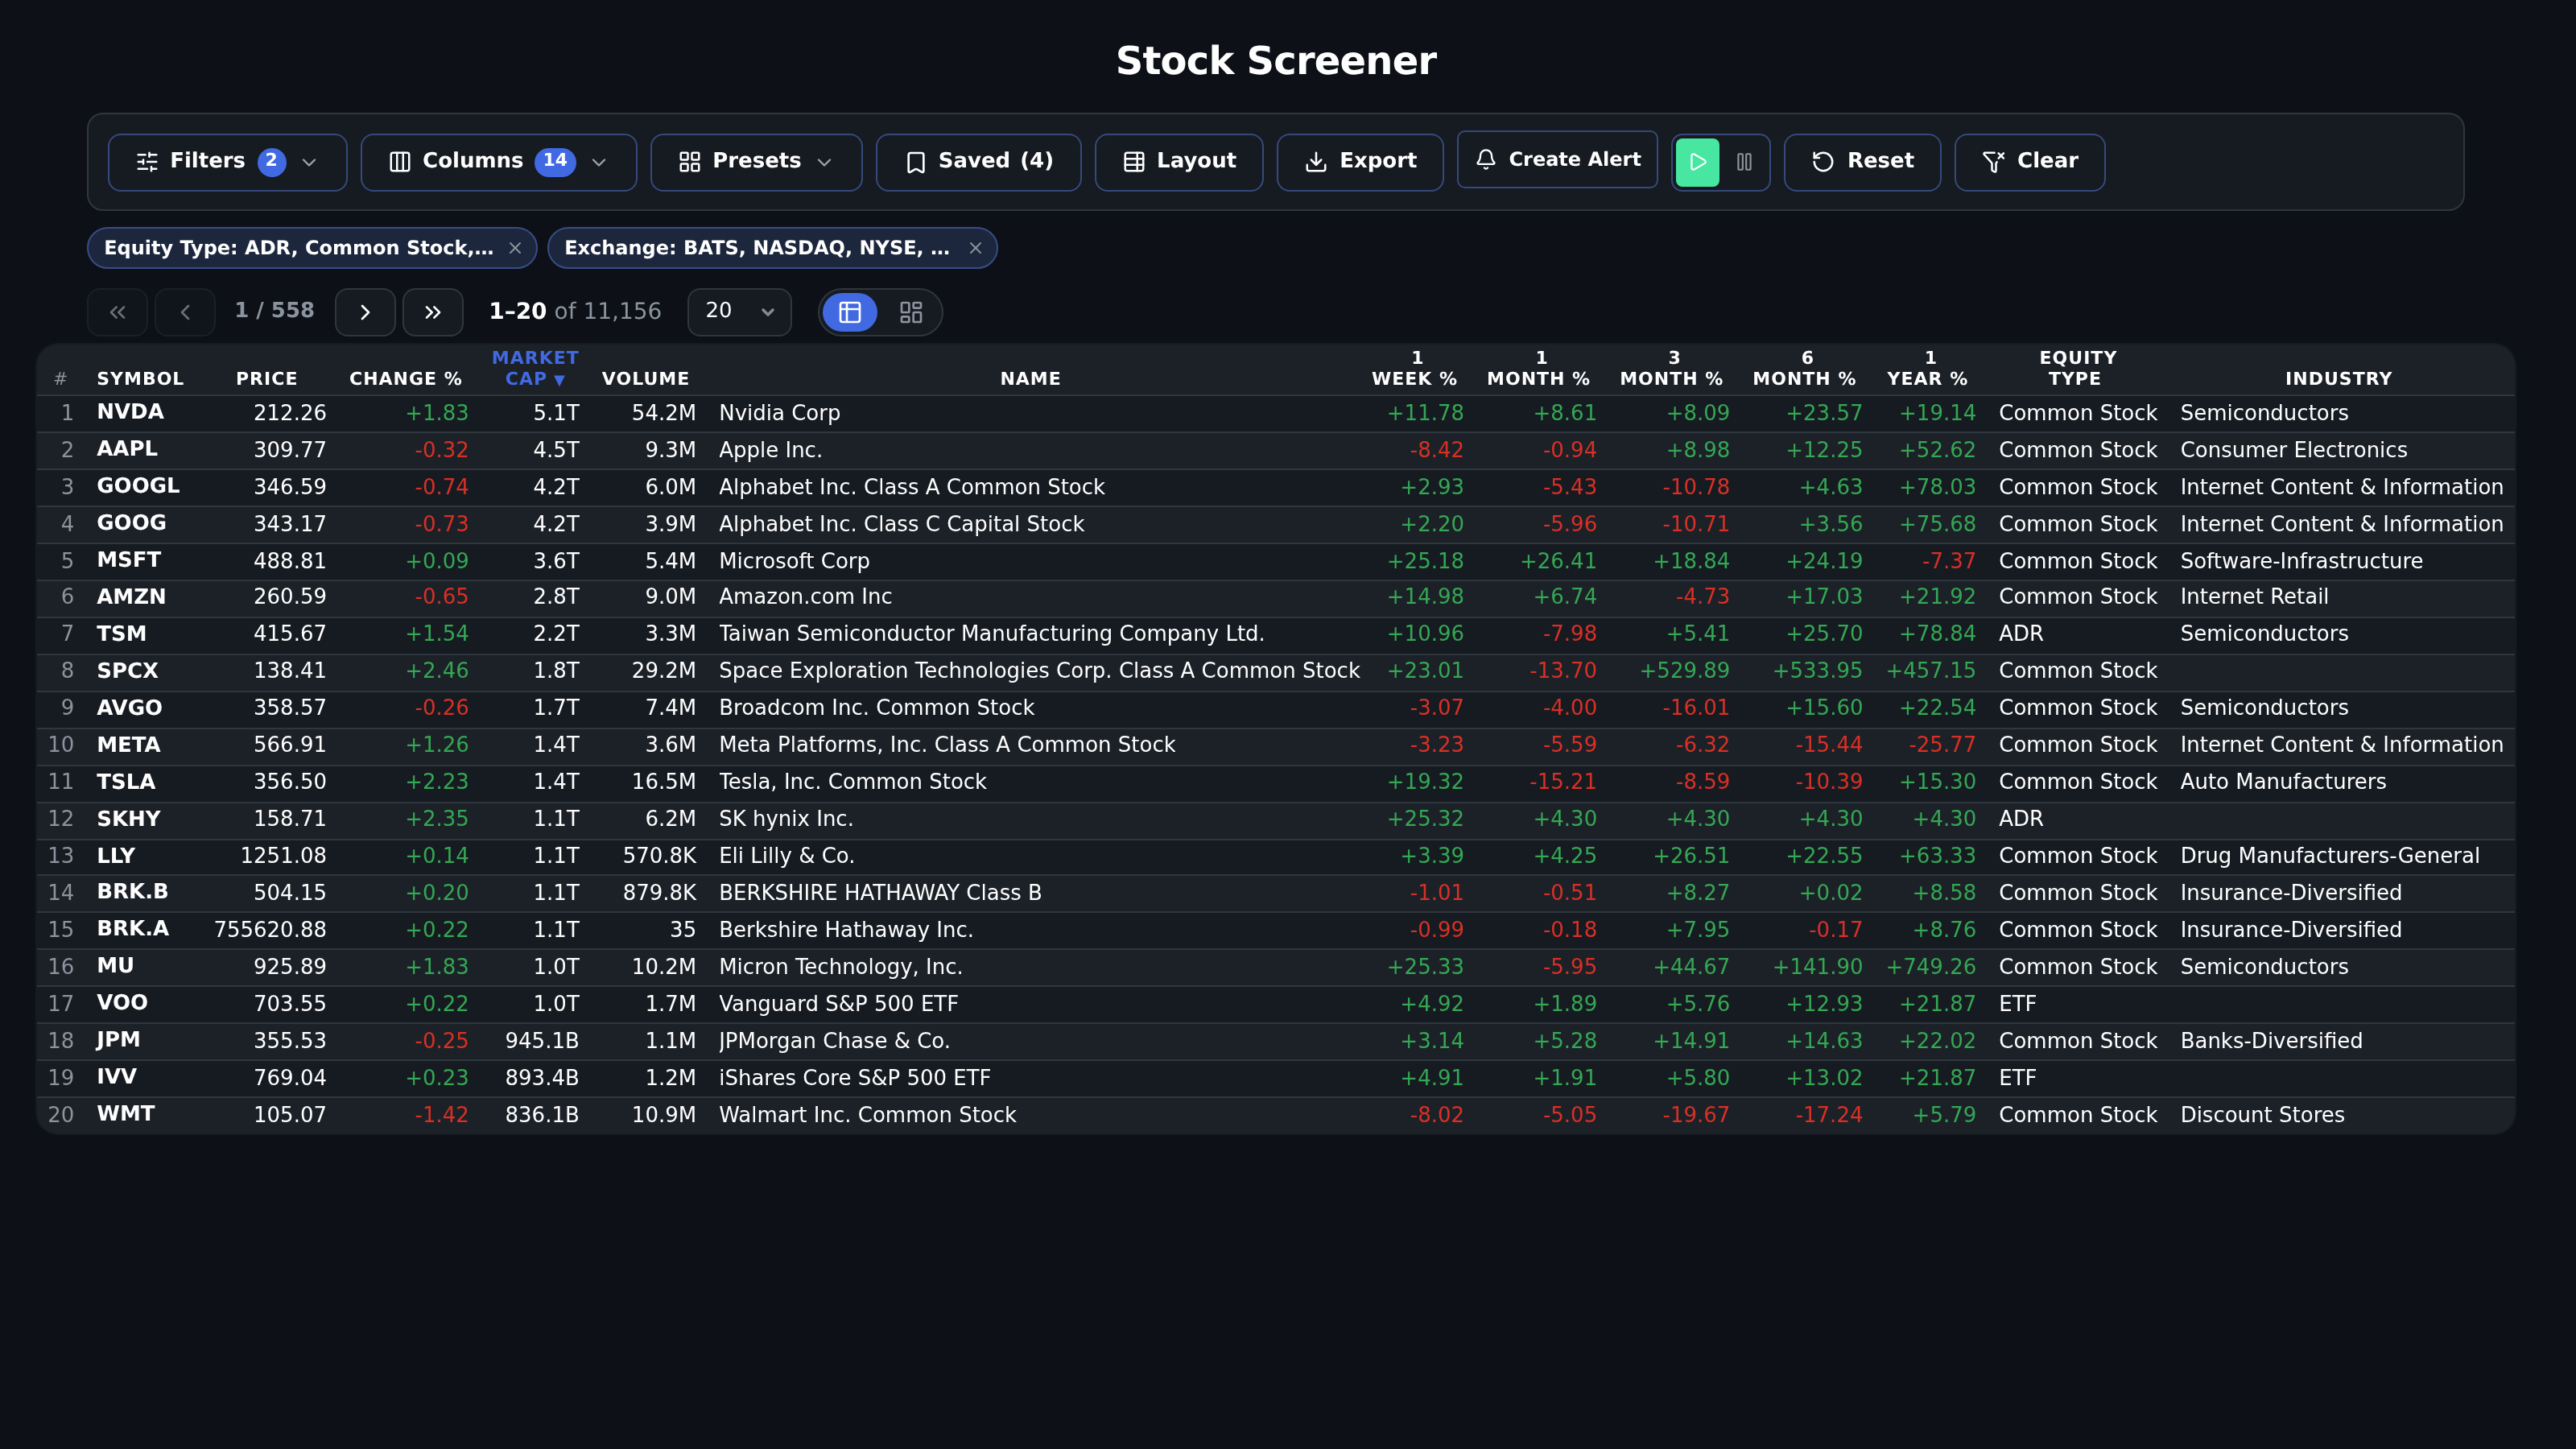Sort by the Industry column header
The height and width of the screenshot is (1449, 2576).
[2339, 379]
